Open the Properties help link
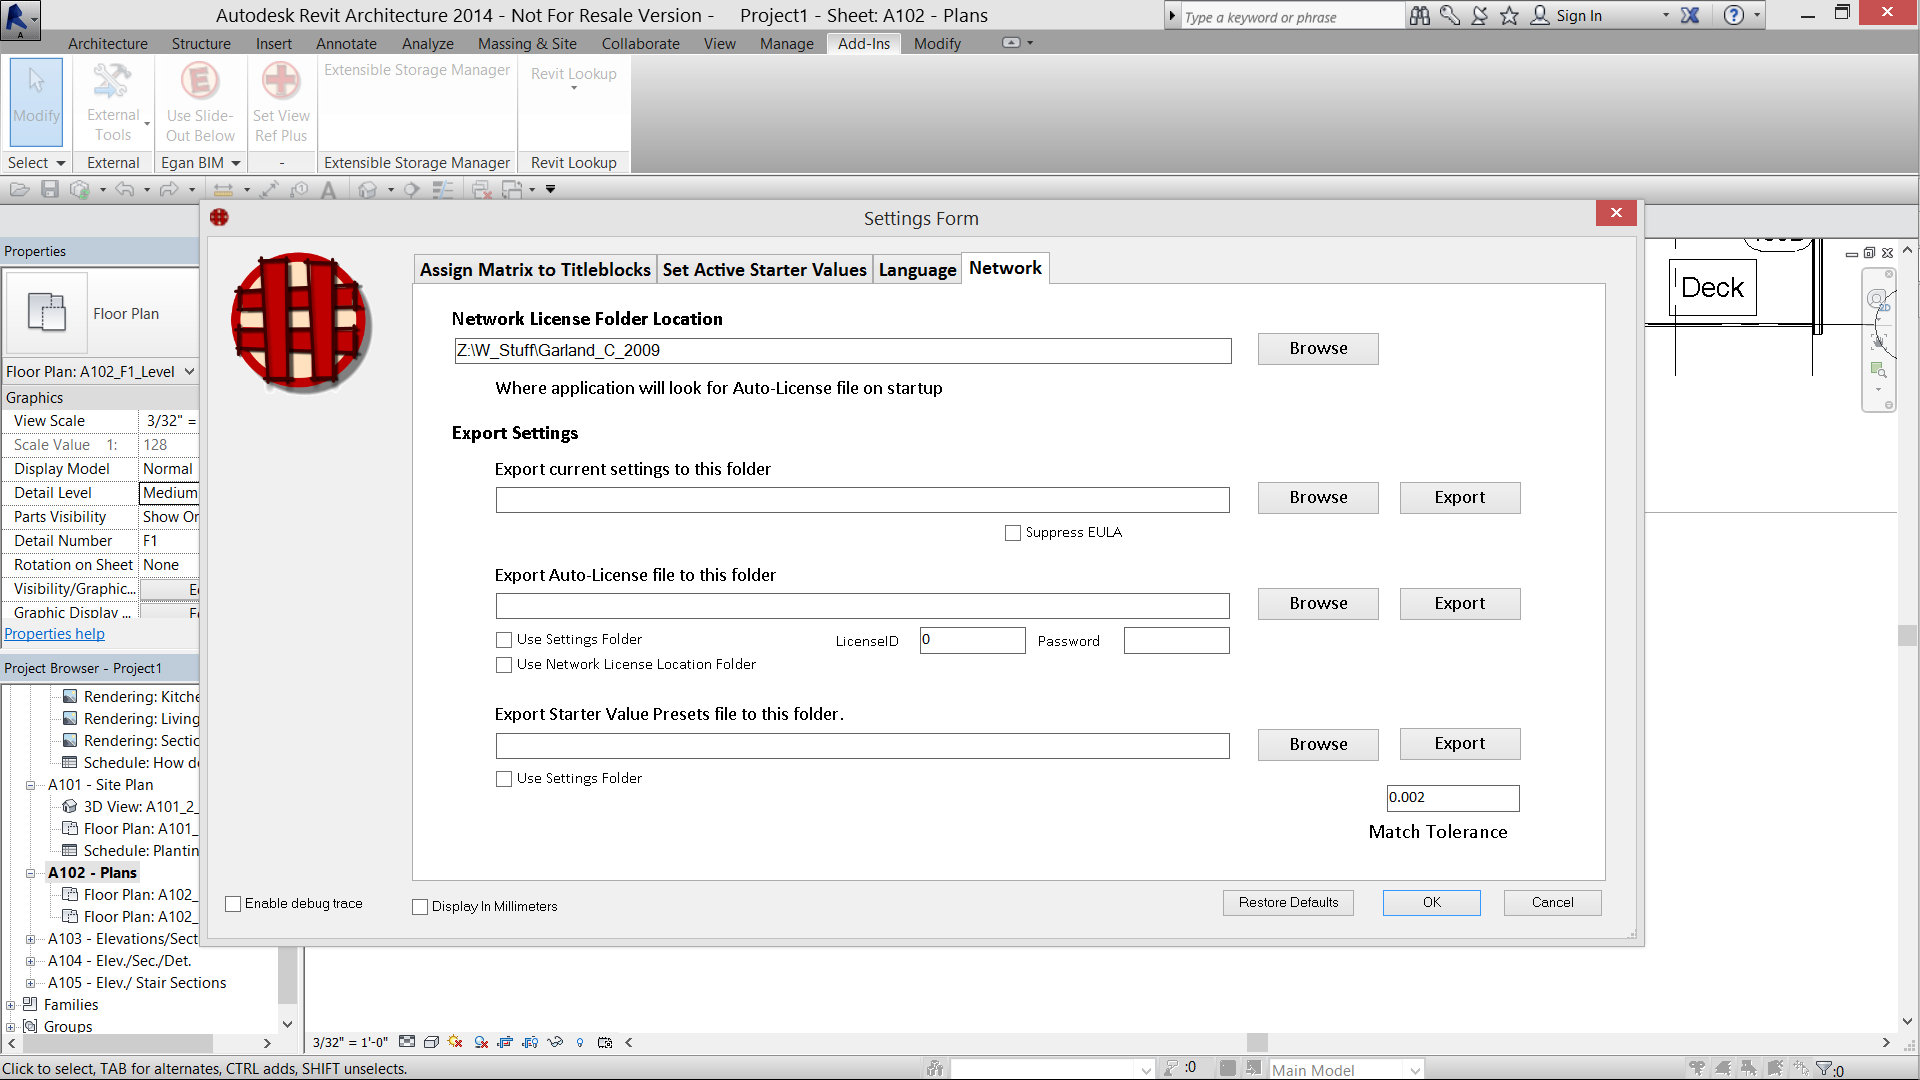The height and width of the screenshot is (1080, 1920). coord(54,634)
